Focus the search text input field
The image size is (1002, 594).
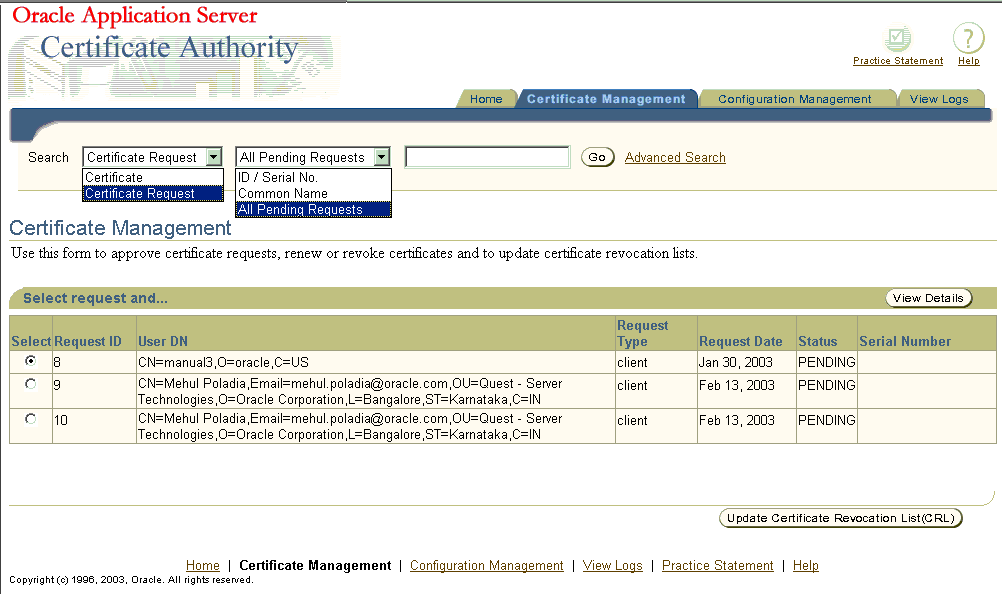487,157
